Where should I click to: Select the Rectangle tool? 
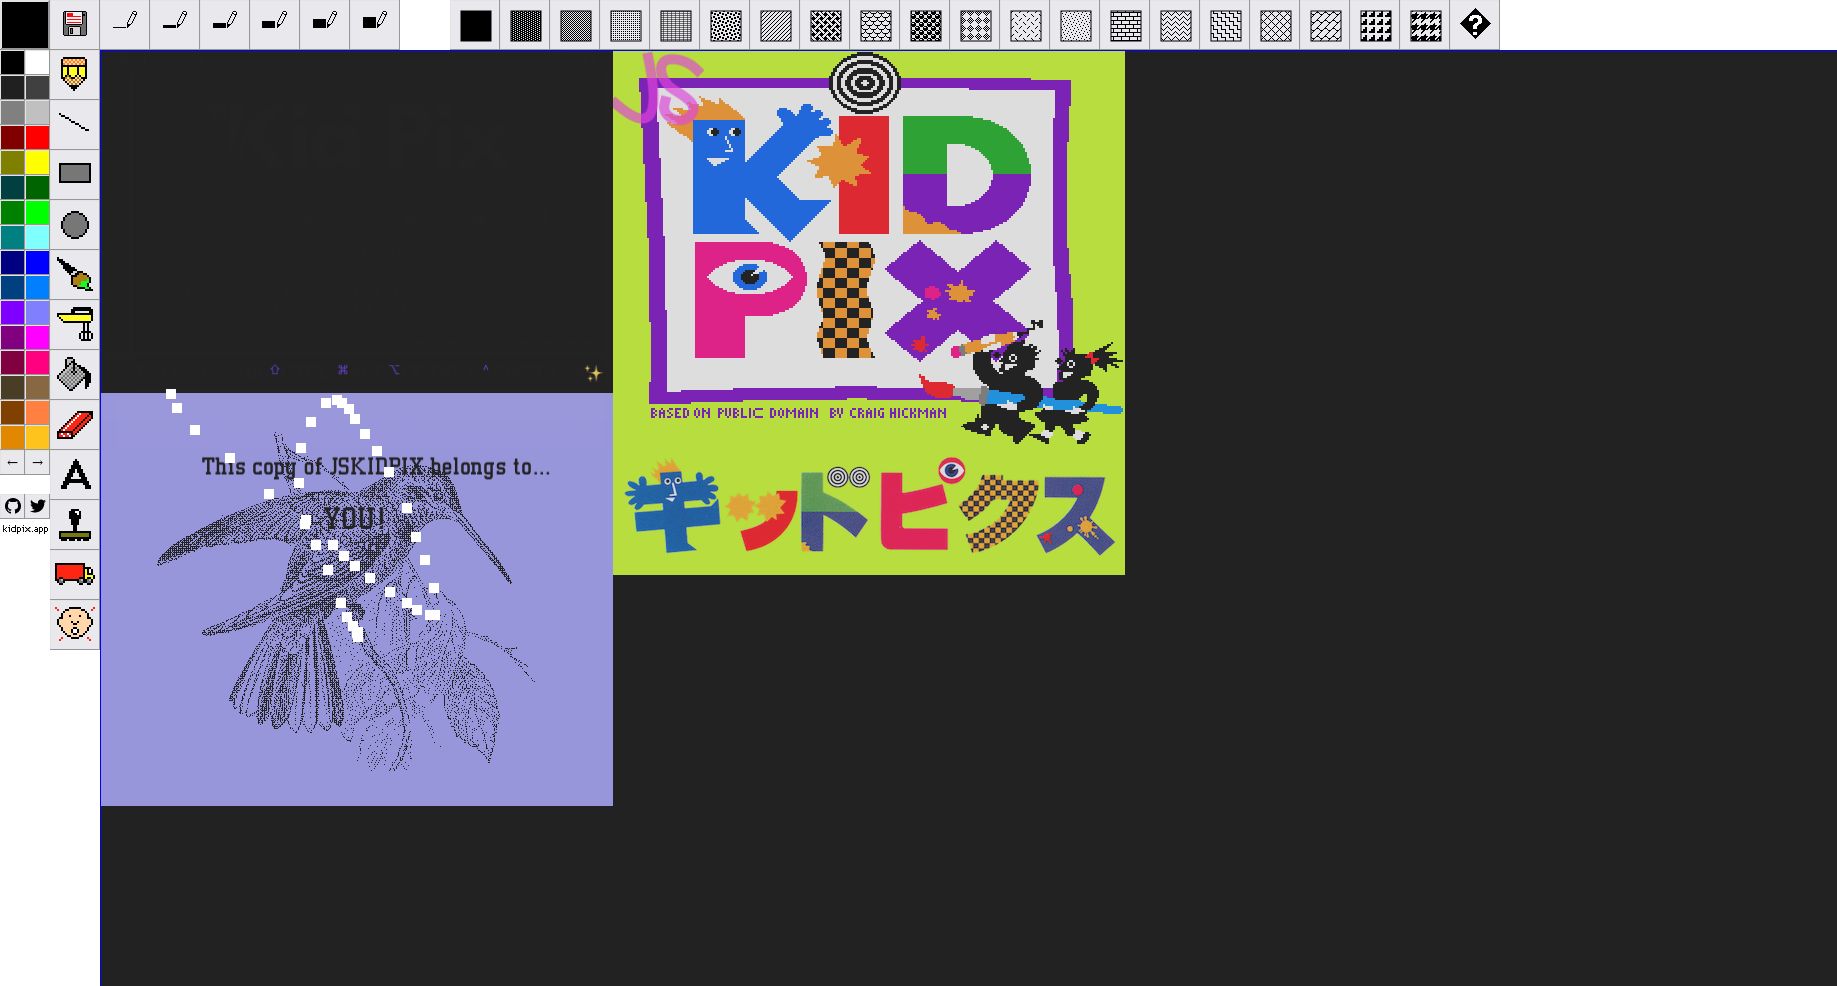pos(75,173)
